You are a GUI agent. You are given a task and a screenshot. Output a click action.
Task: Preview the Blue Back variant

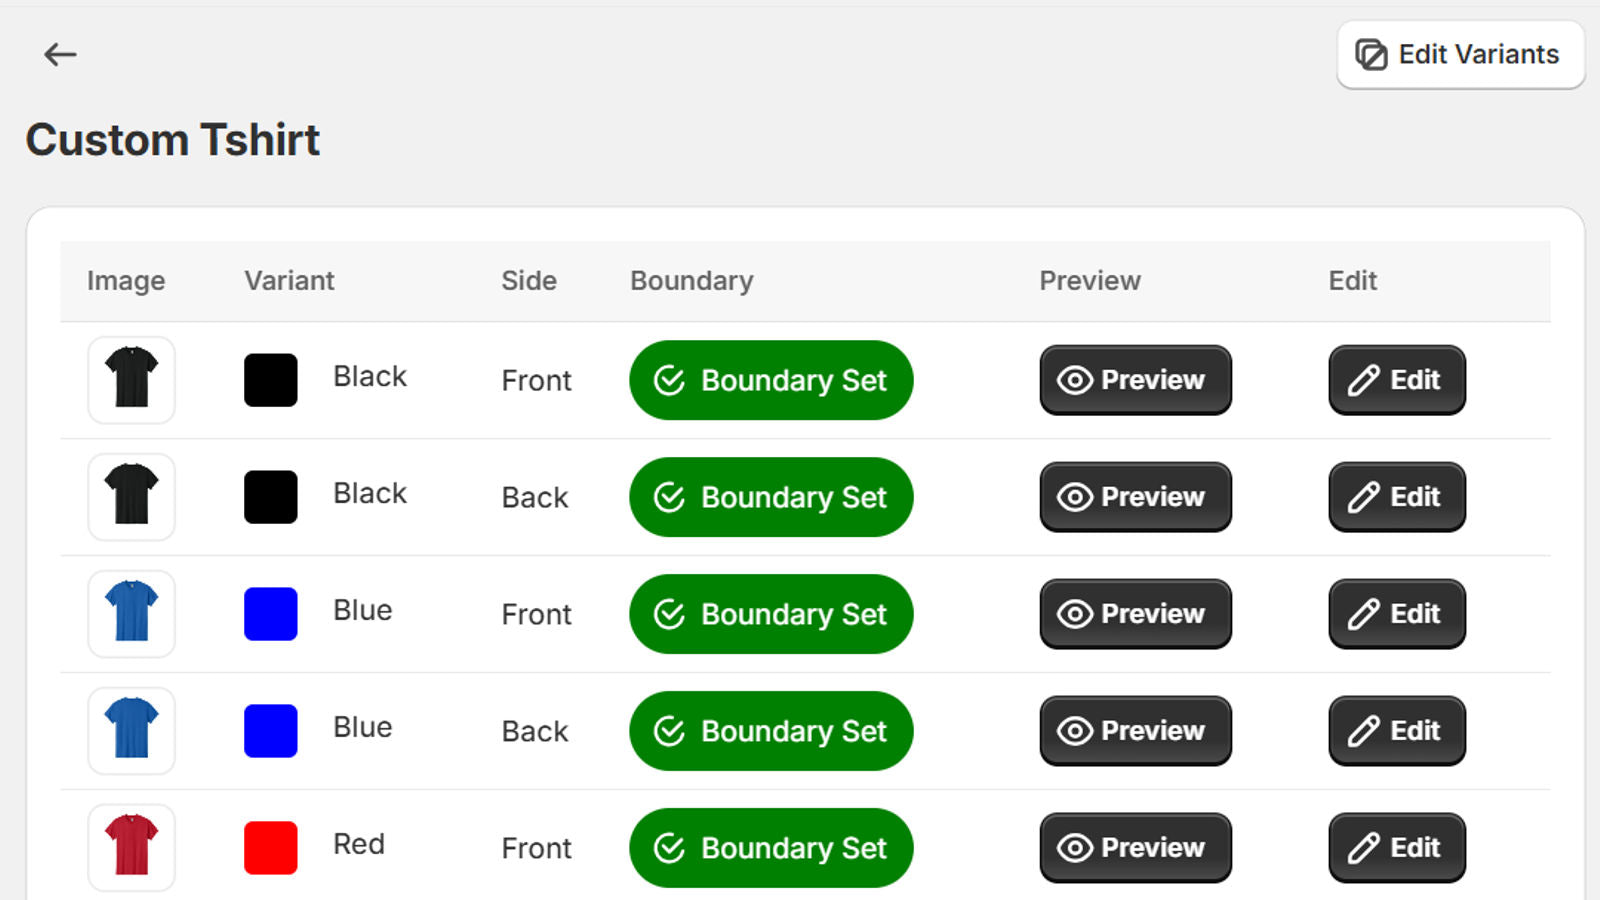coord(1135,731)
